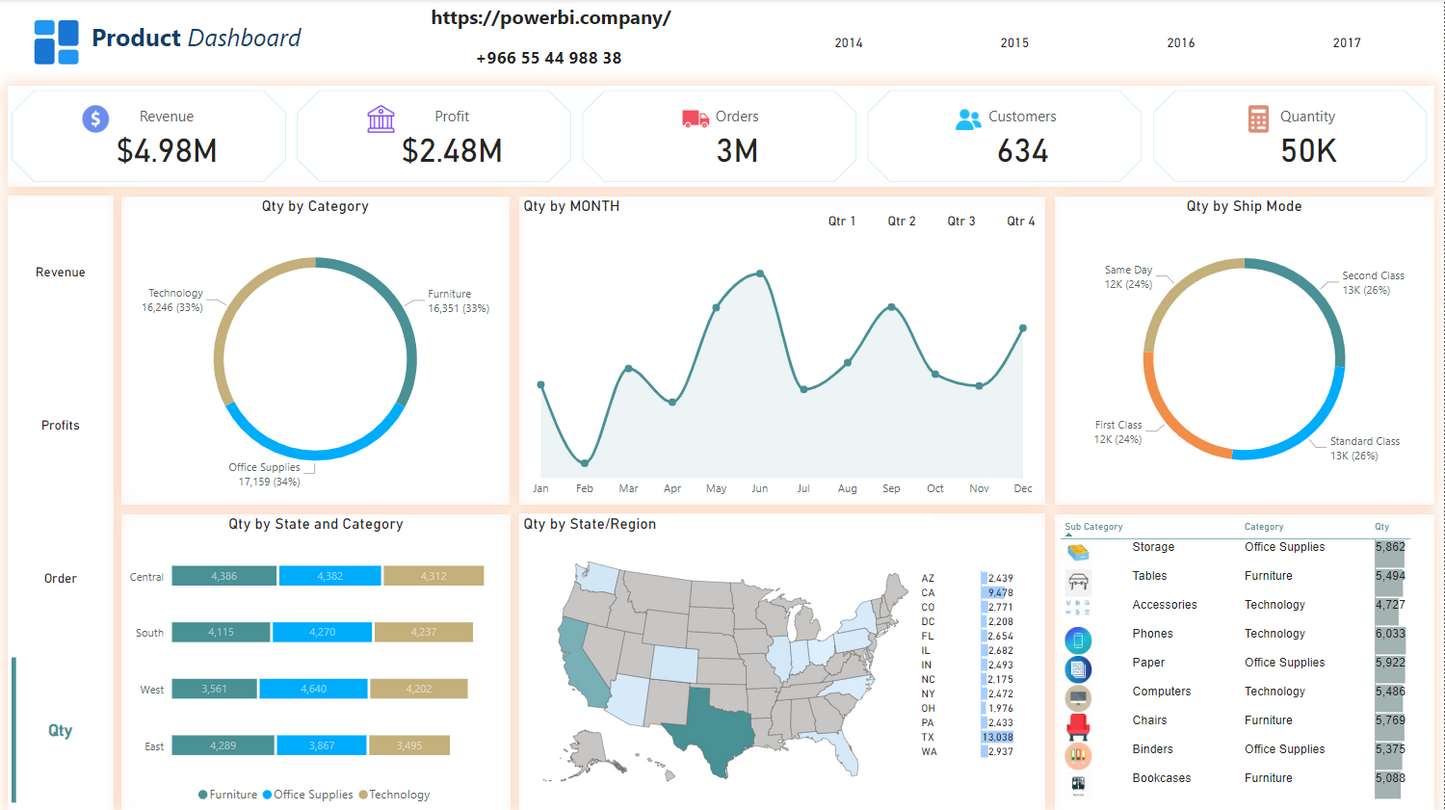The width and height of the screenshot is (1445, 810).
Task: Toggle the Qtr 1 quarter filter
Action: [x=841, y=221]
